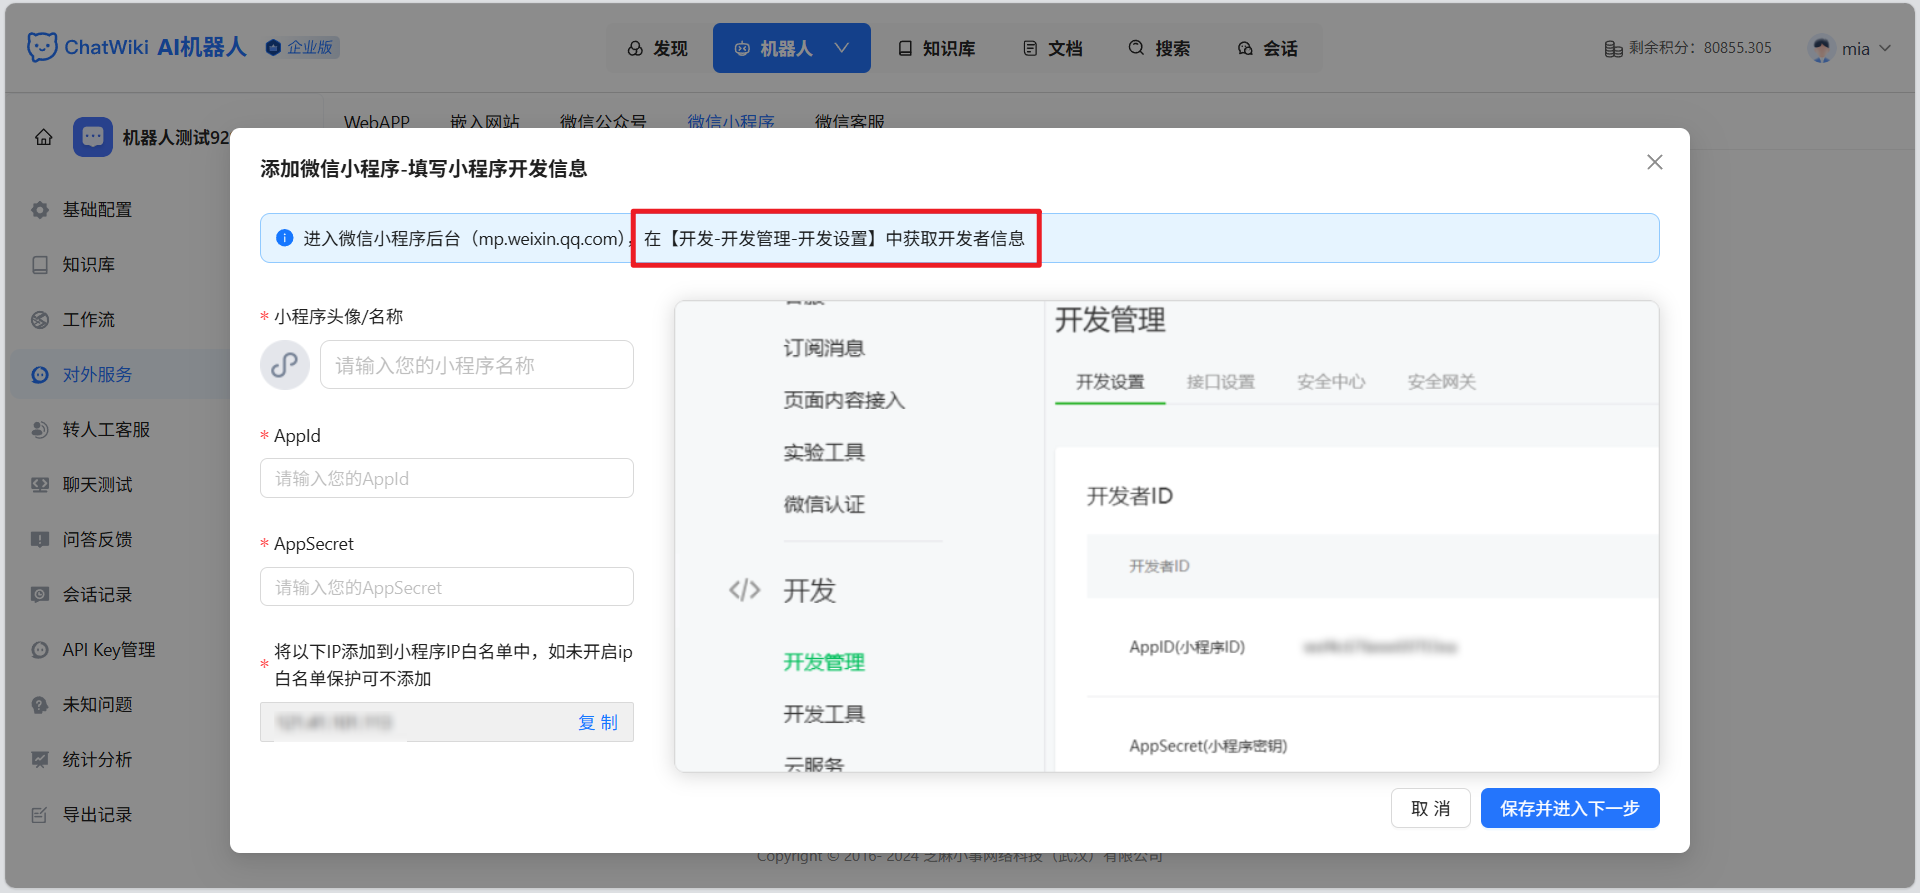The image size is (1920, 893).
Task: Click the 转人工客服 sidebar icon
Action: pos(40,430)
